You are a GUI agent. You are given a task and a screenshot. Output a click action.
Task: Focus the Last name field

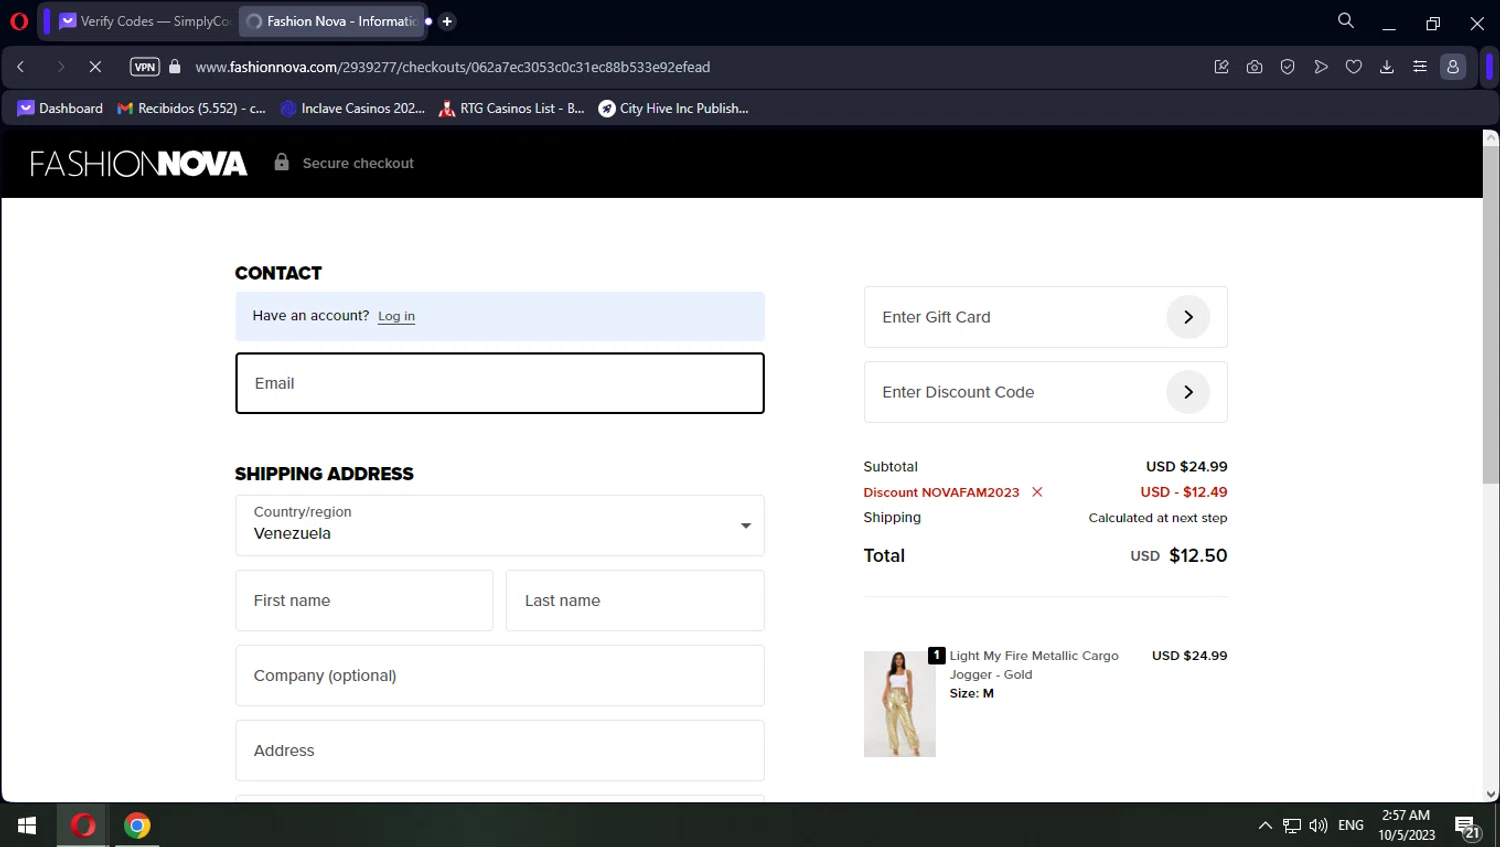coord(635,600)
